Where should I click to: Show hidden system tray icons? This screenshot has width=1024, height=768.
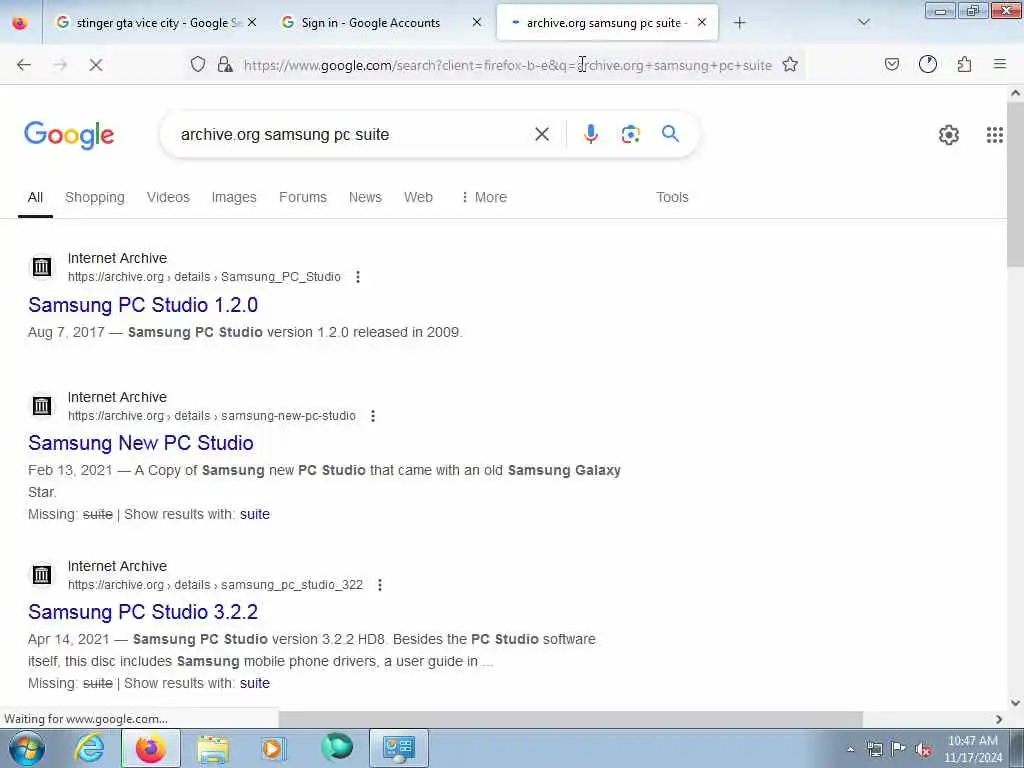pos(850,750)
